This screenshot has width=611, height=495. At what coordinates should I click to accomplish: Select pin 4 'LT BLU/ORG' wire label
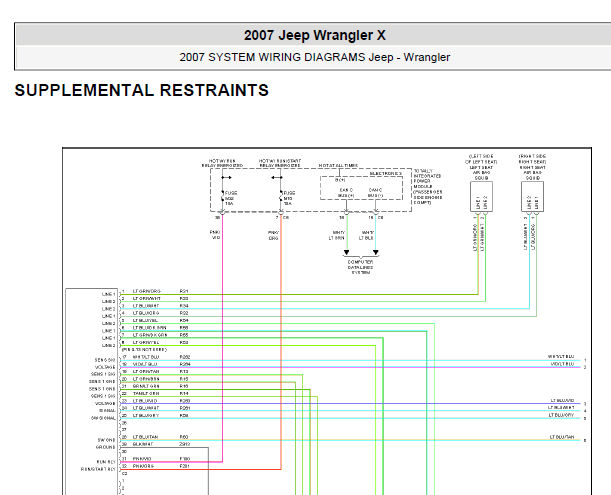coord(146,313)
